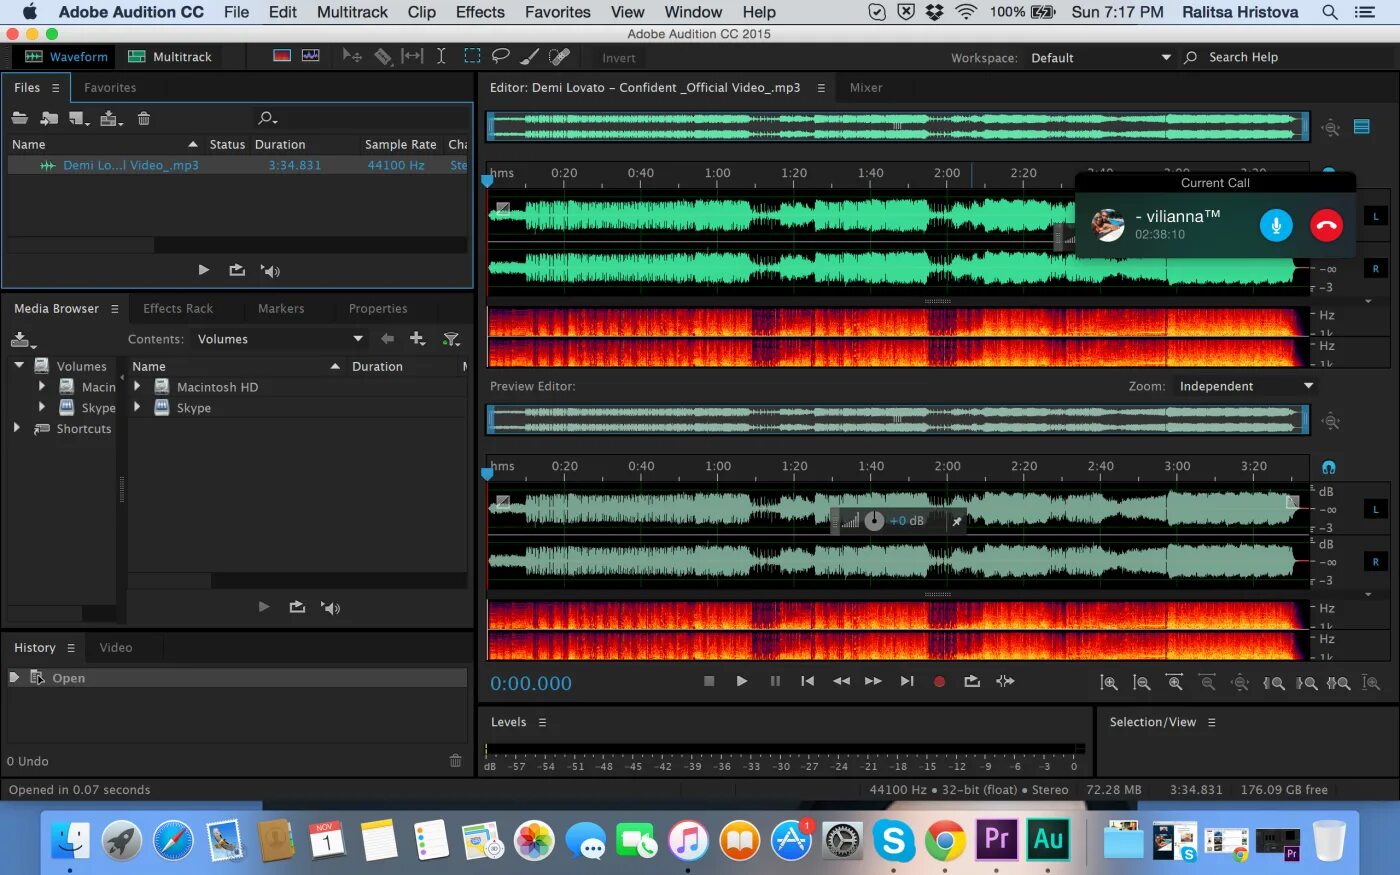This screenshot has width=1400, height=875.
Task: Select the Paintbrush Selection tool
Action: (530, 56)
